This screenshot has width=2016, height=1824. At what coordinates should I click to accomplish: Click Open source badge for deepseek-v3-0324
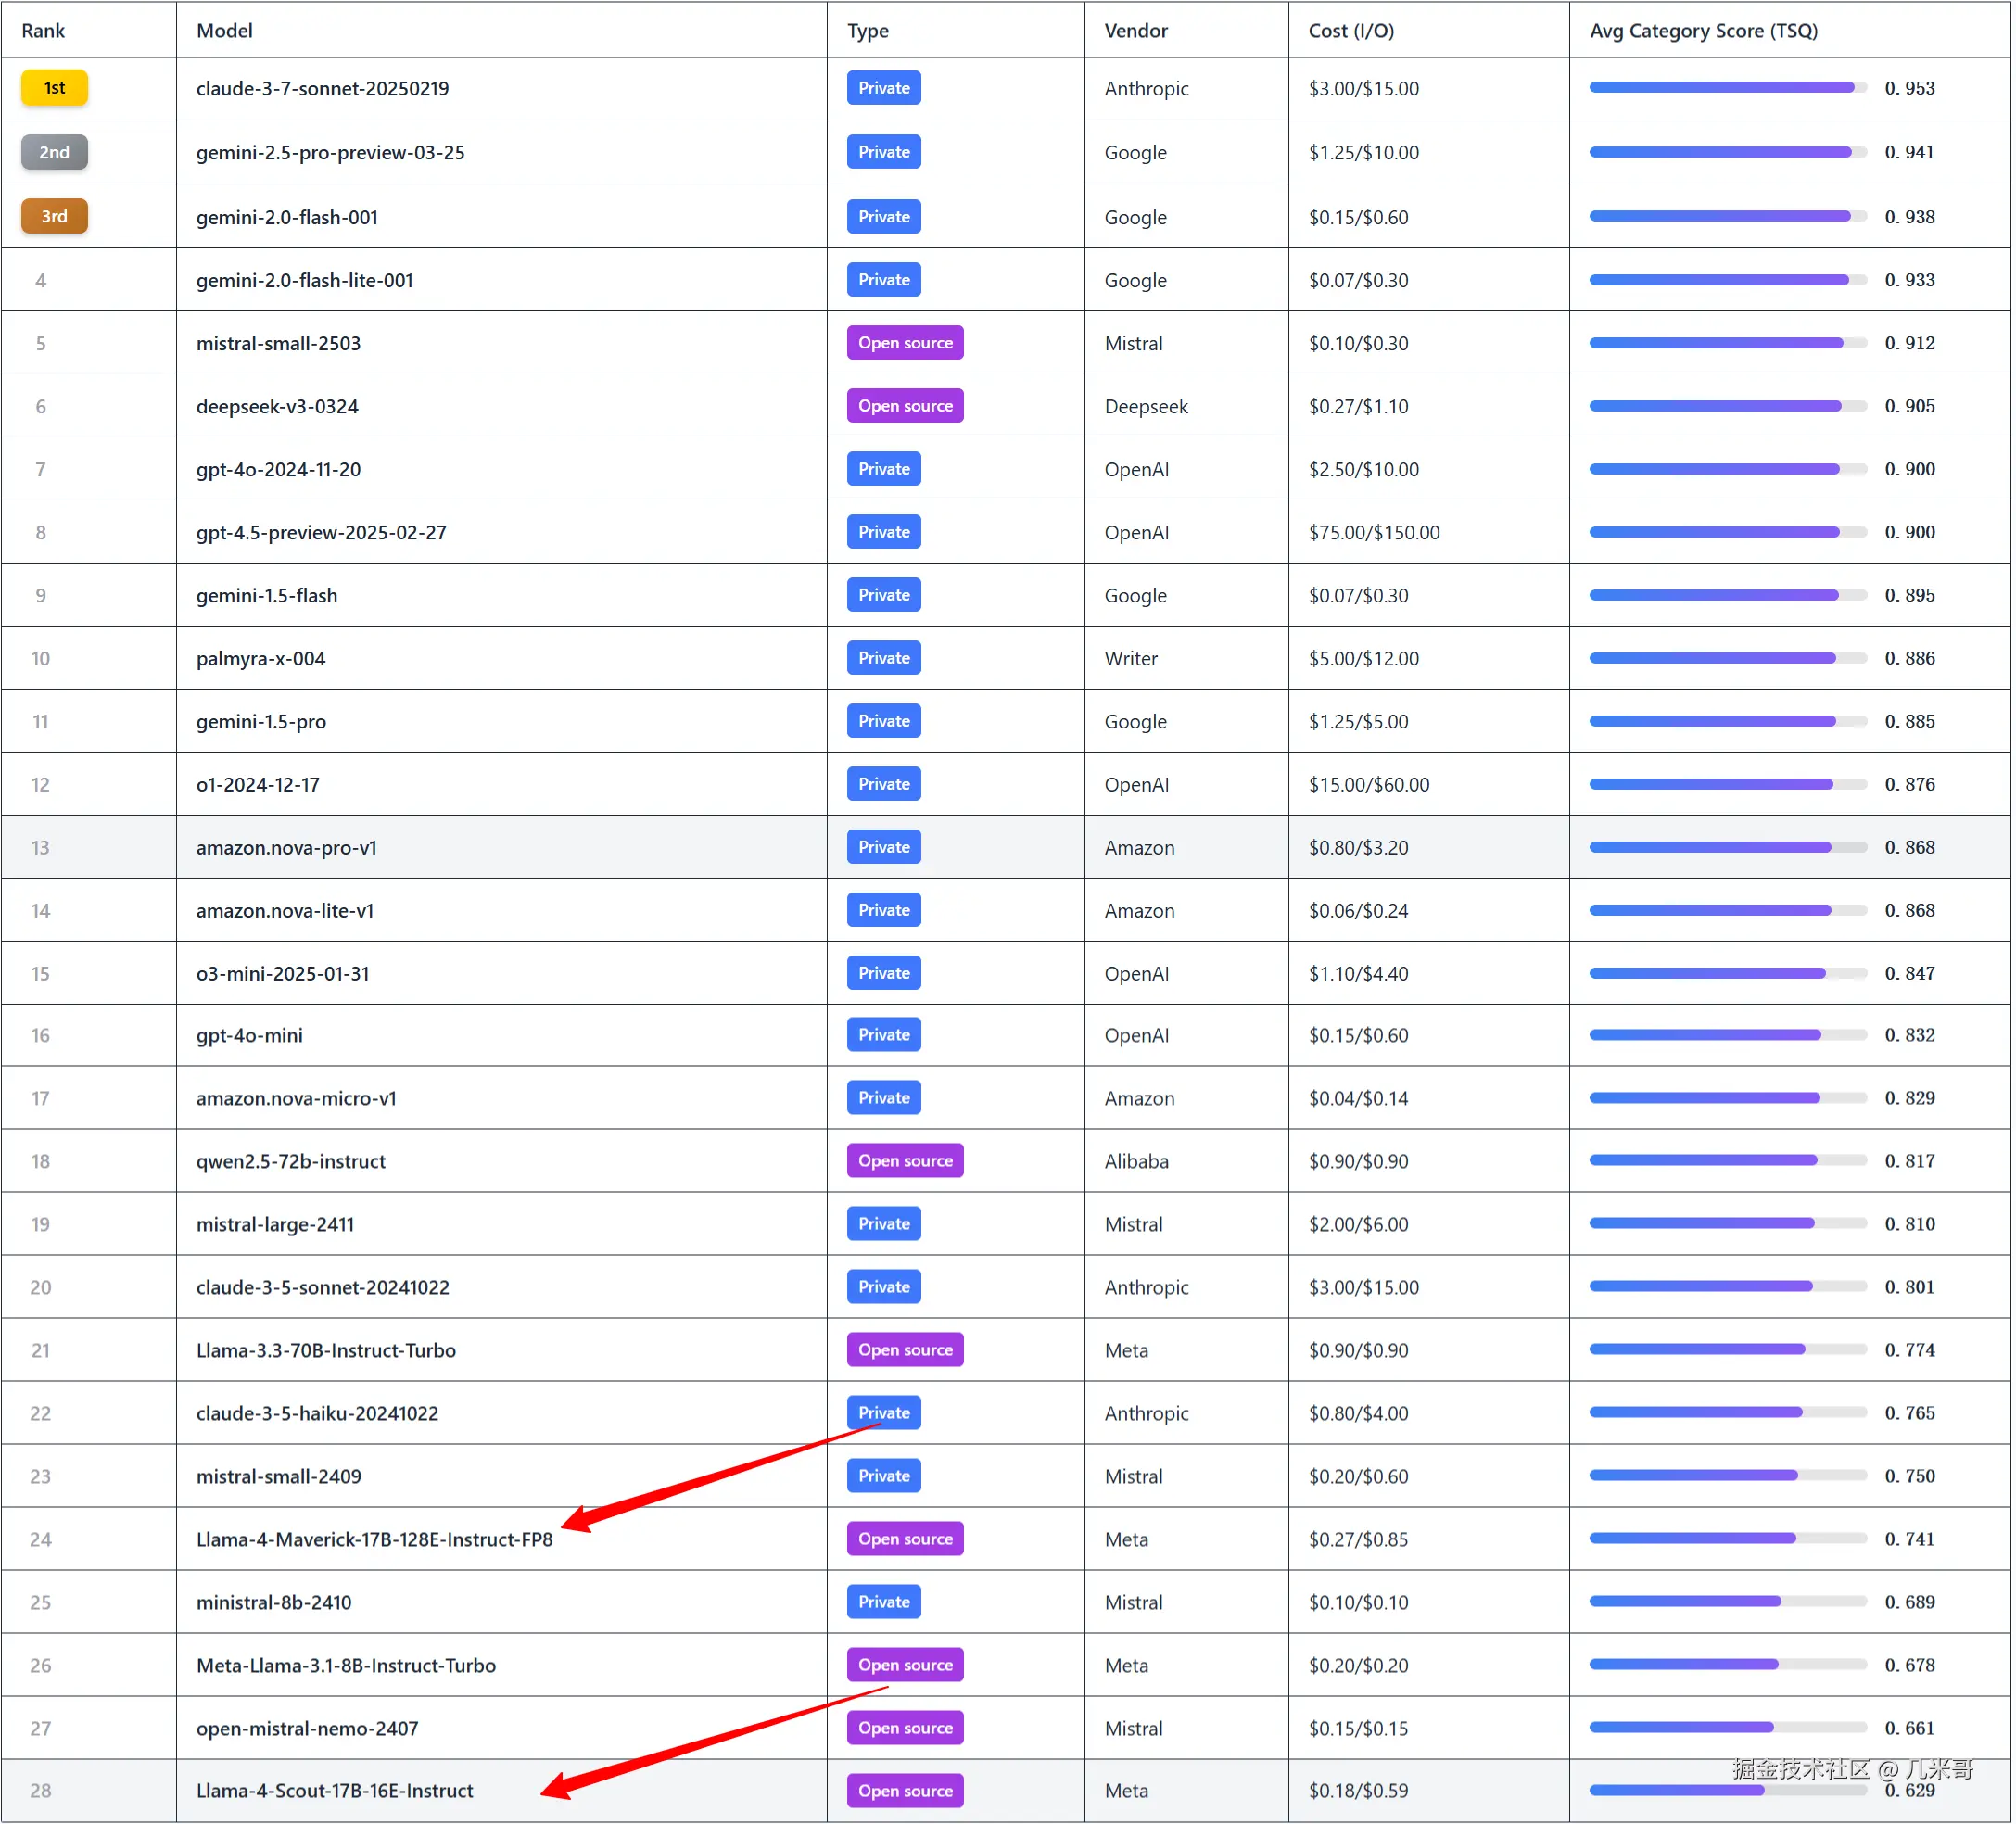pos(904,406)
